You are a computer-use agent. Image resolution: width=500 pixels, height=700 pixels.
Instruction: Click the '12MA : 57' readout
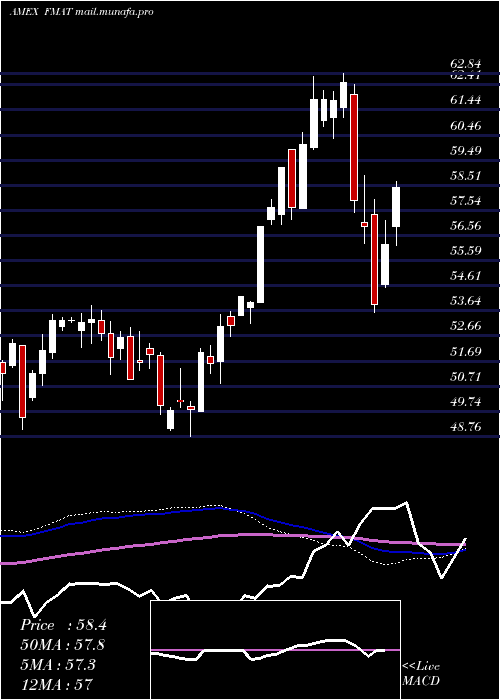pyautogui.click(x=56, y=684)
